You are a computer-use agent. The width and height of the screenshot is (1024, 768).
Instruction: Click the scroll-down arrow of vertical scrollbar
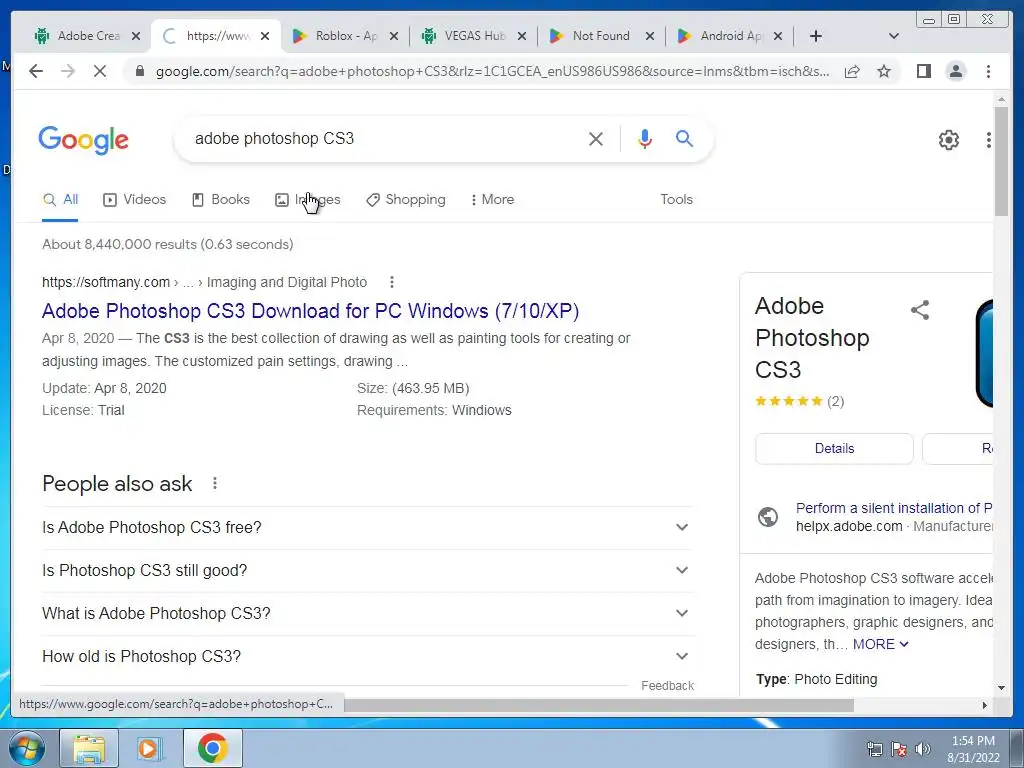coord(1001,688)
